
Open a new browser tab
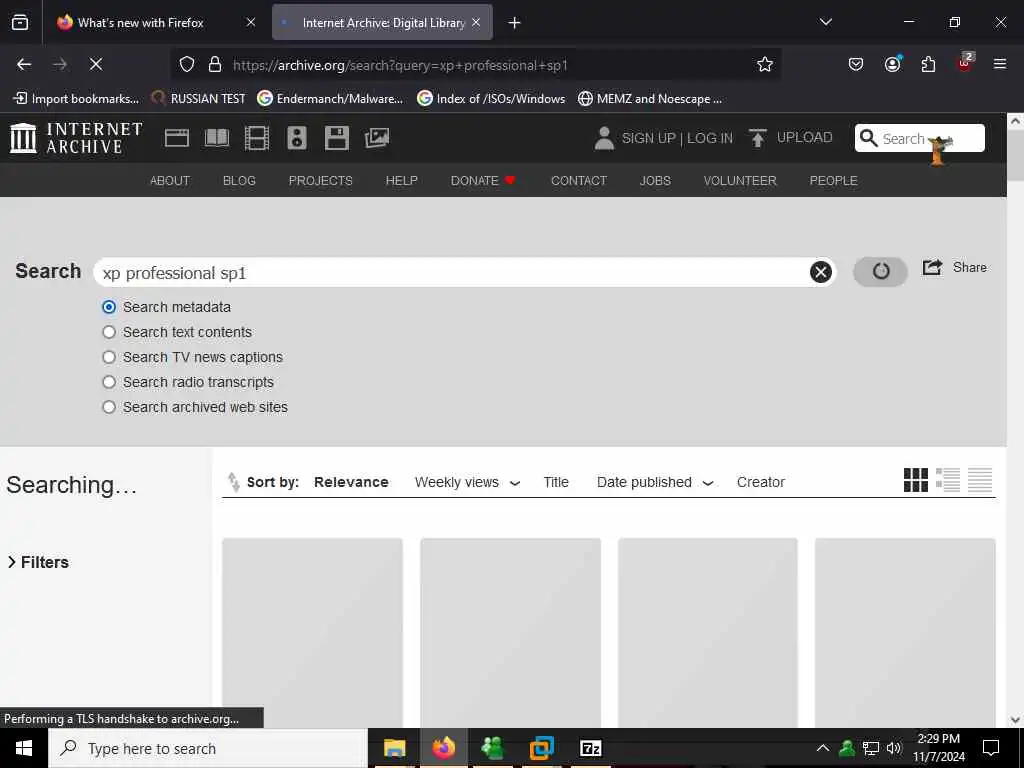[514, 22]
